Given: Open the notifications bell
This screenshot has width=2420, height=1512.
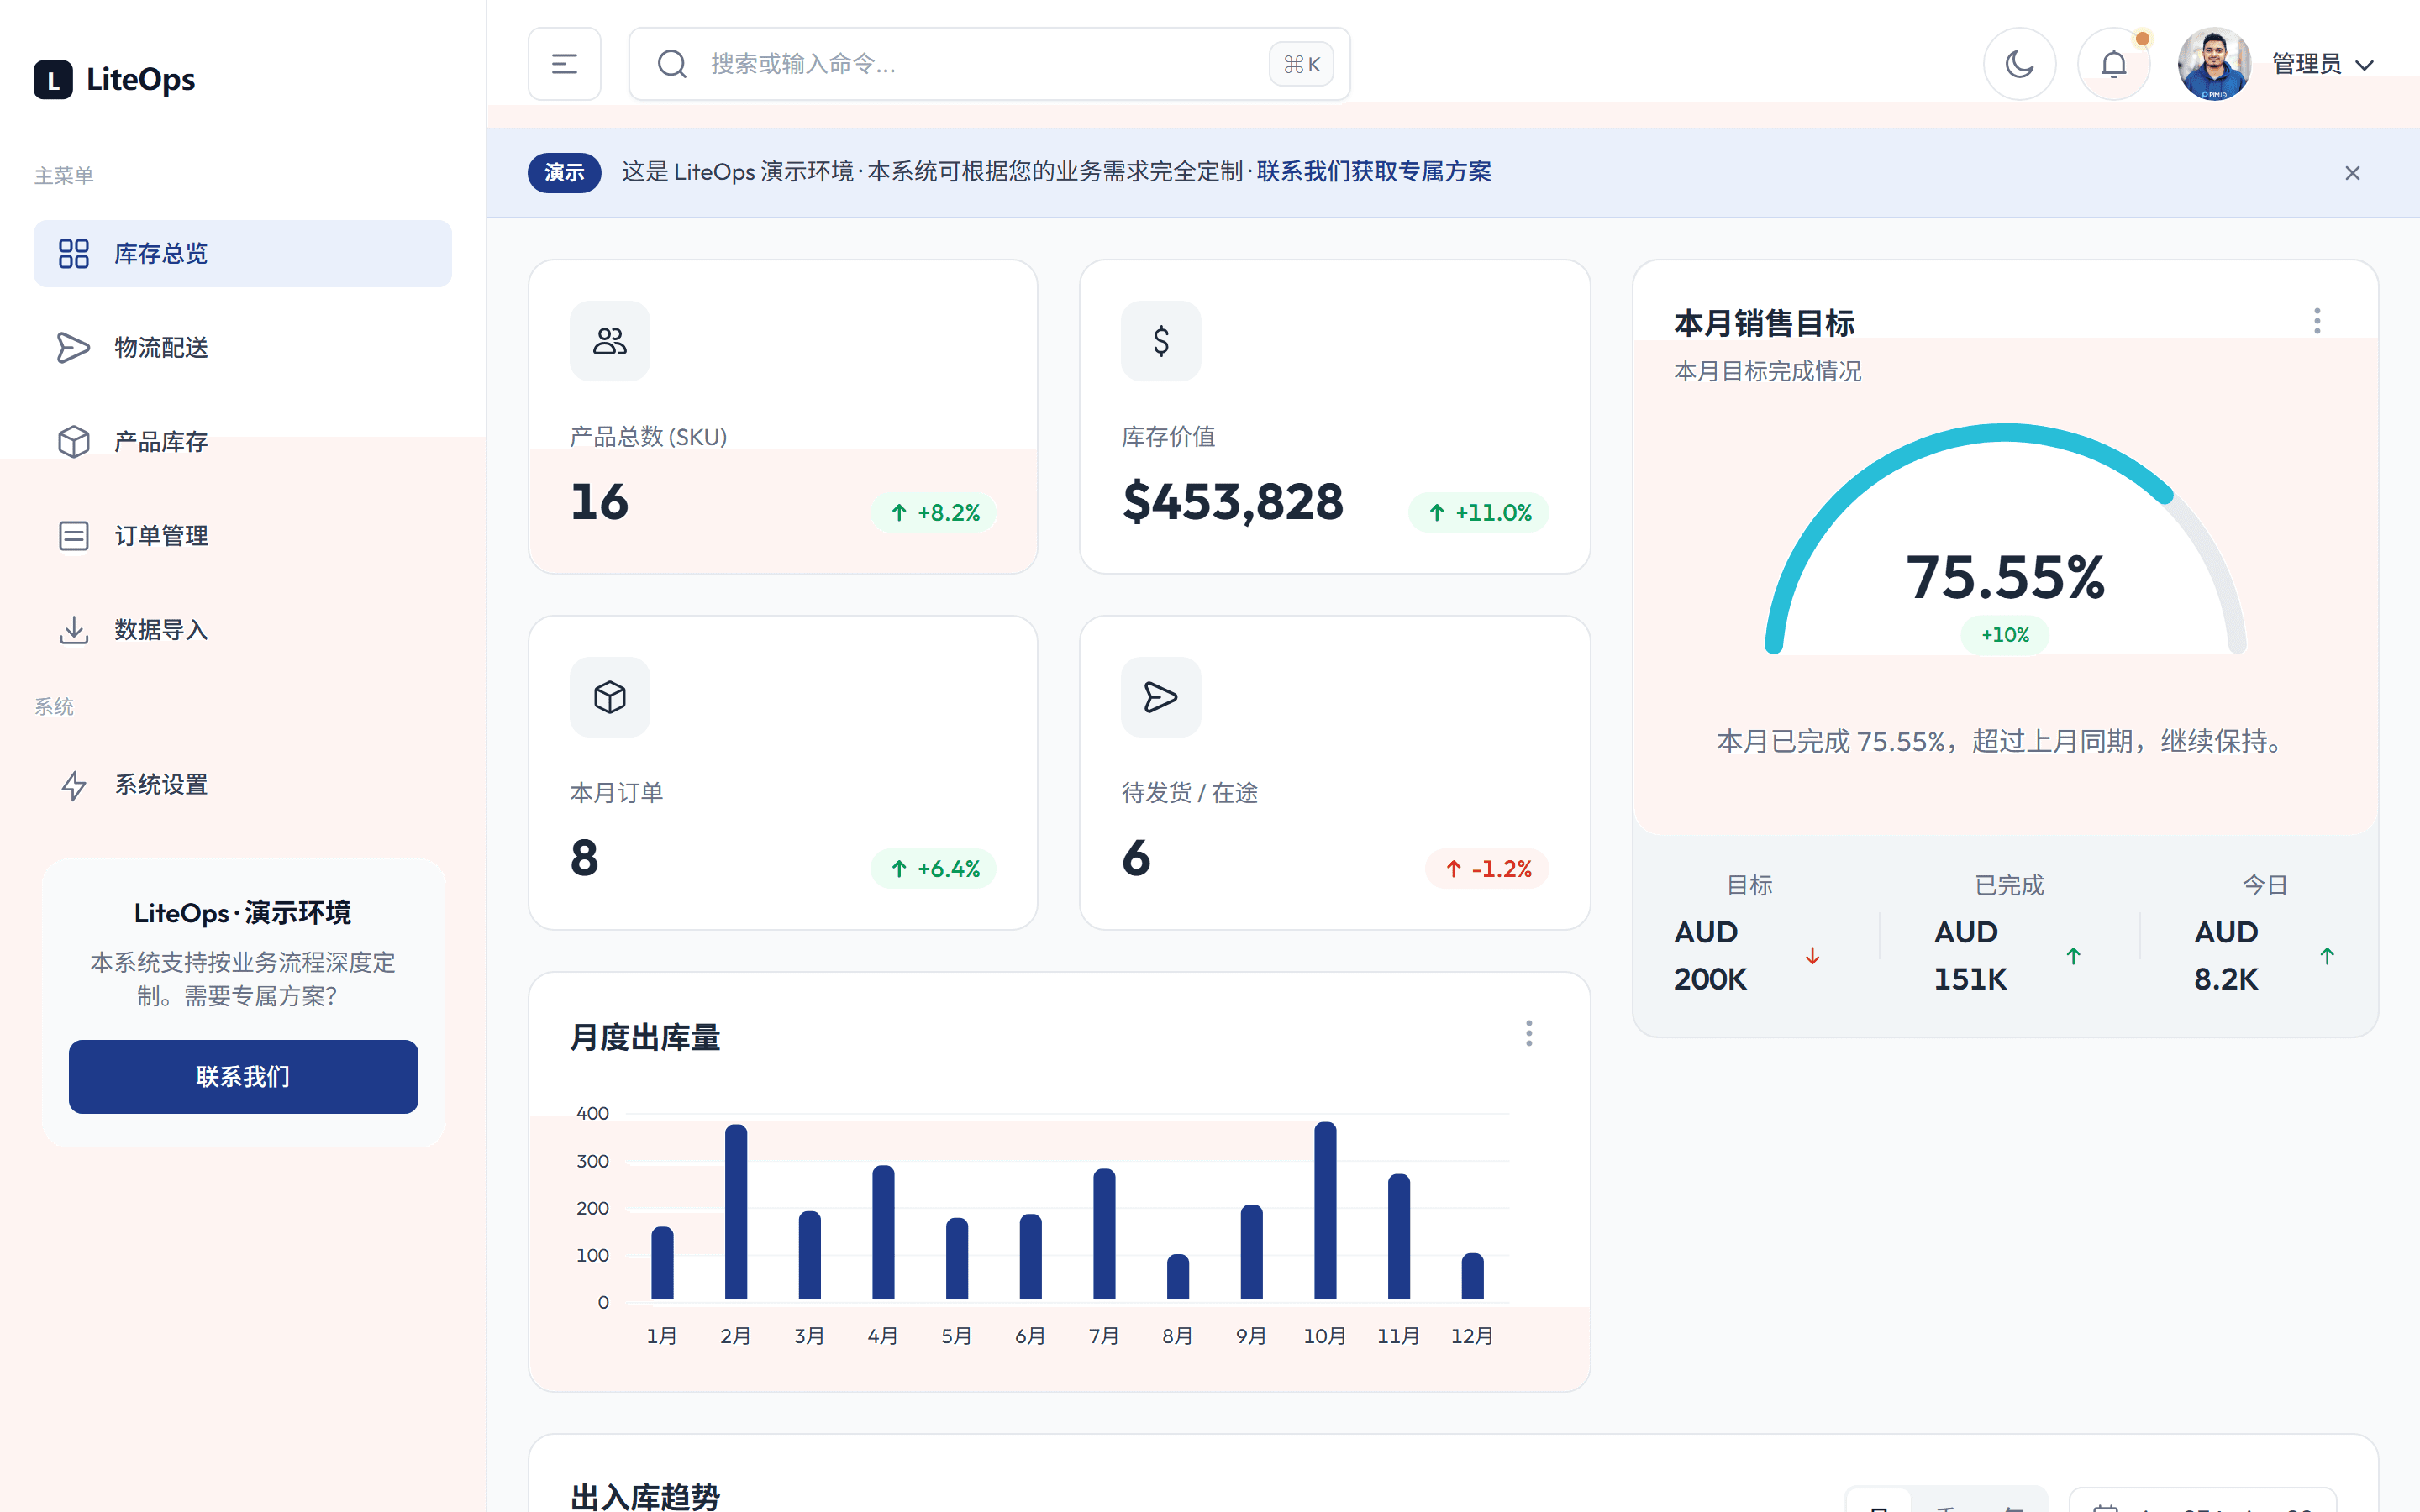Looking at the screenshot, I should (x=2113, y=63).
